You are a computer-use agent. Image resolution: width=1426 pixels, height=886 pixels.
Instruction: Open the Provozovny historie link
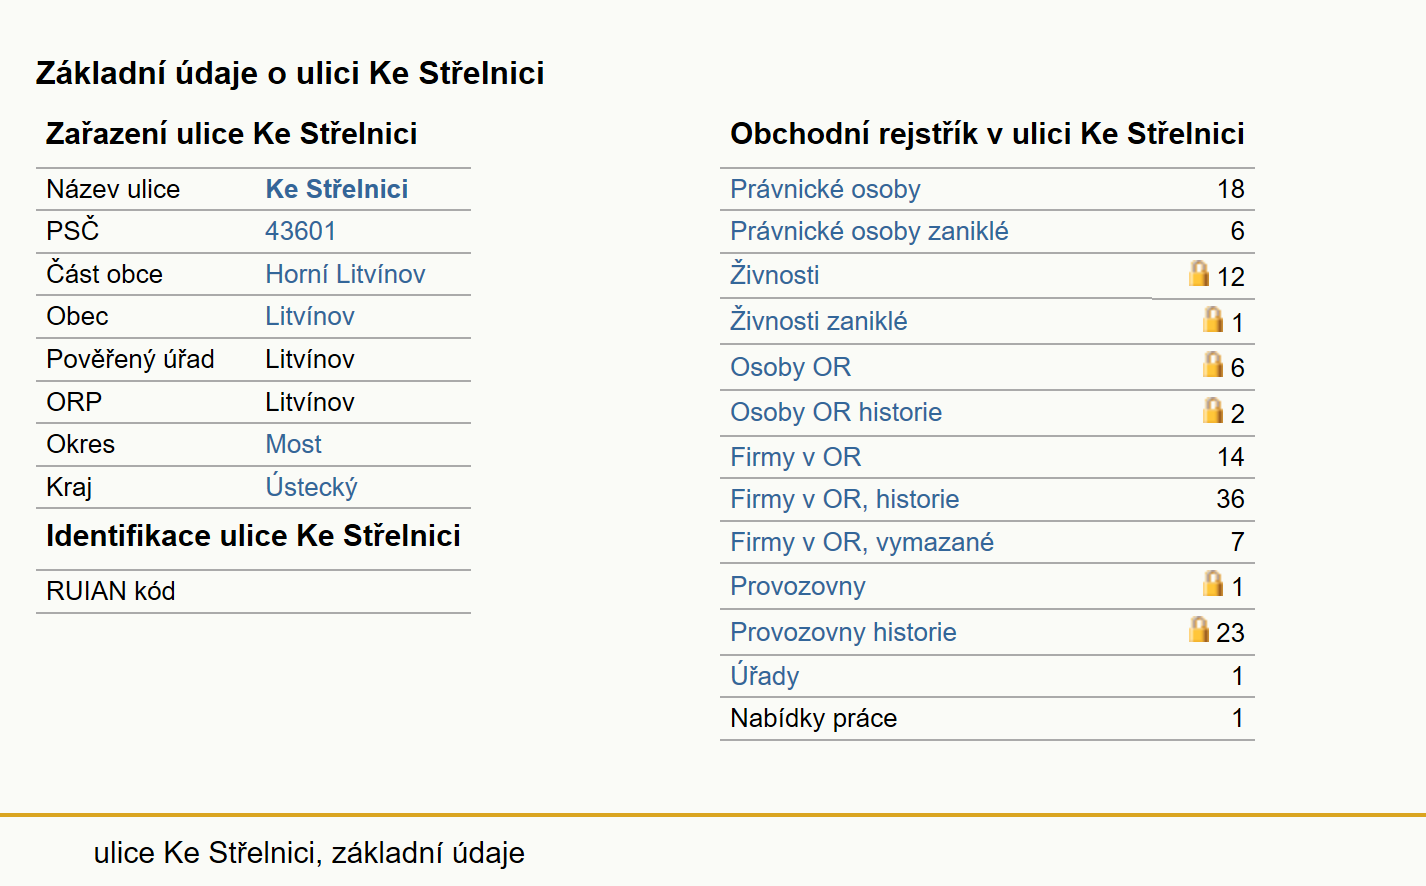point(843,632)
